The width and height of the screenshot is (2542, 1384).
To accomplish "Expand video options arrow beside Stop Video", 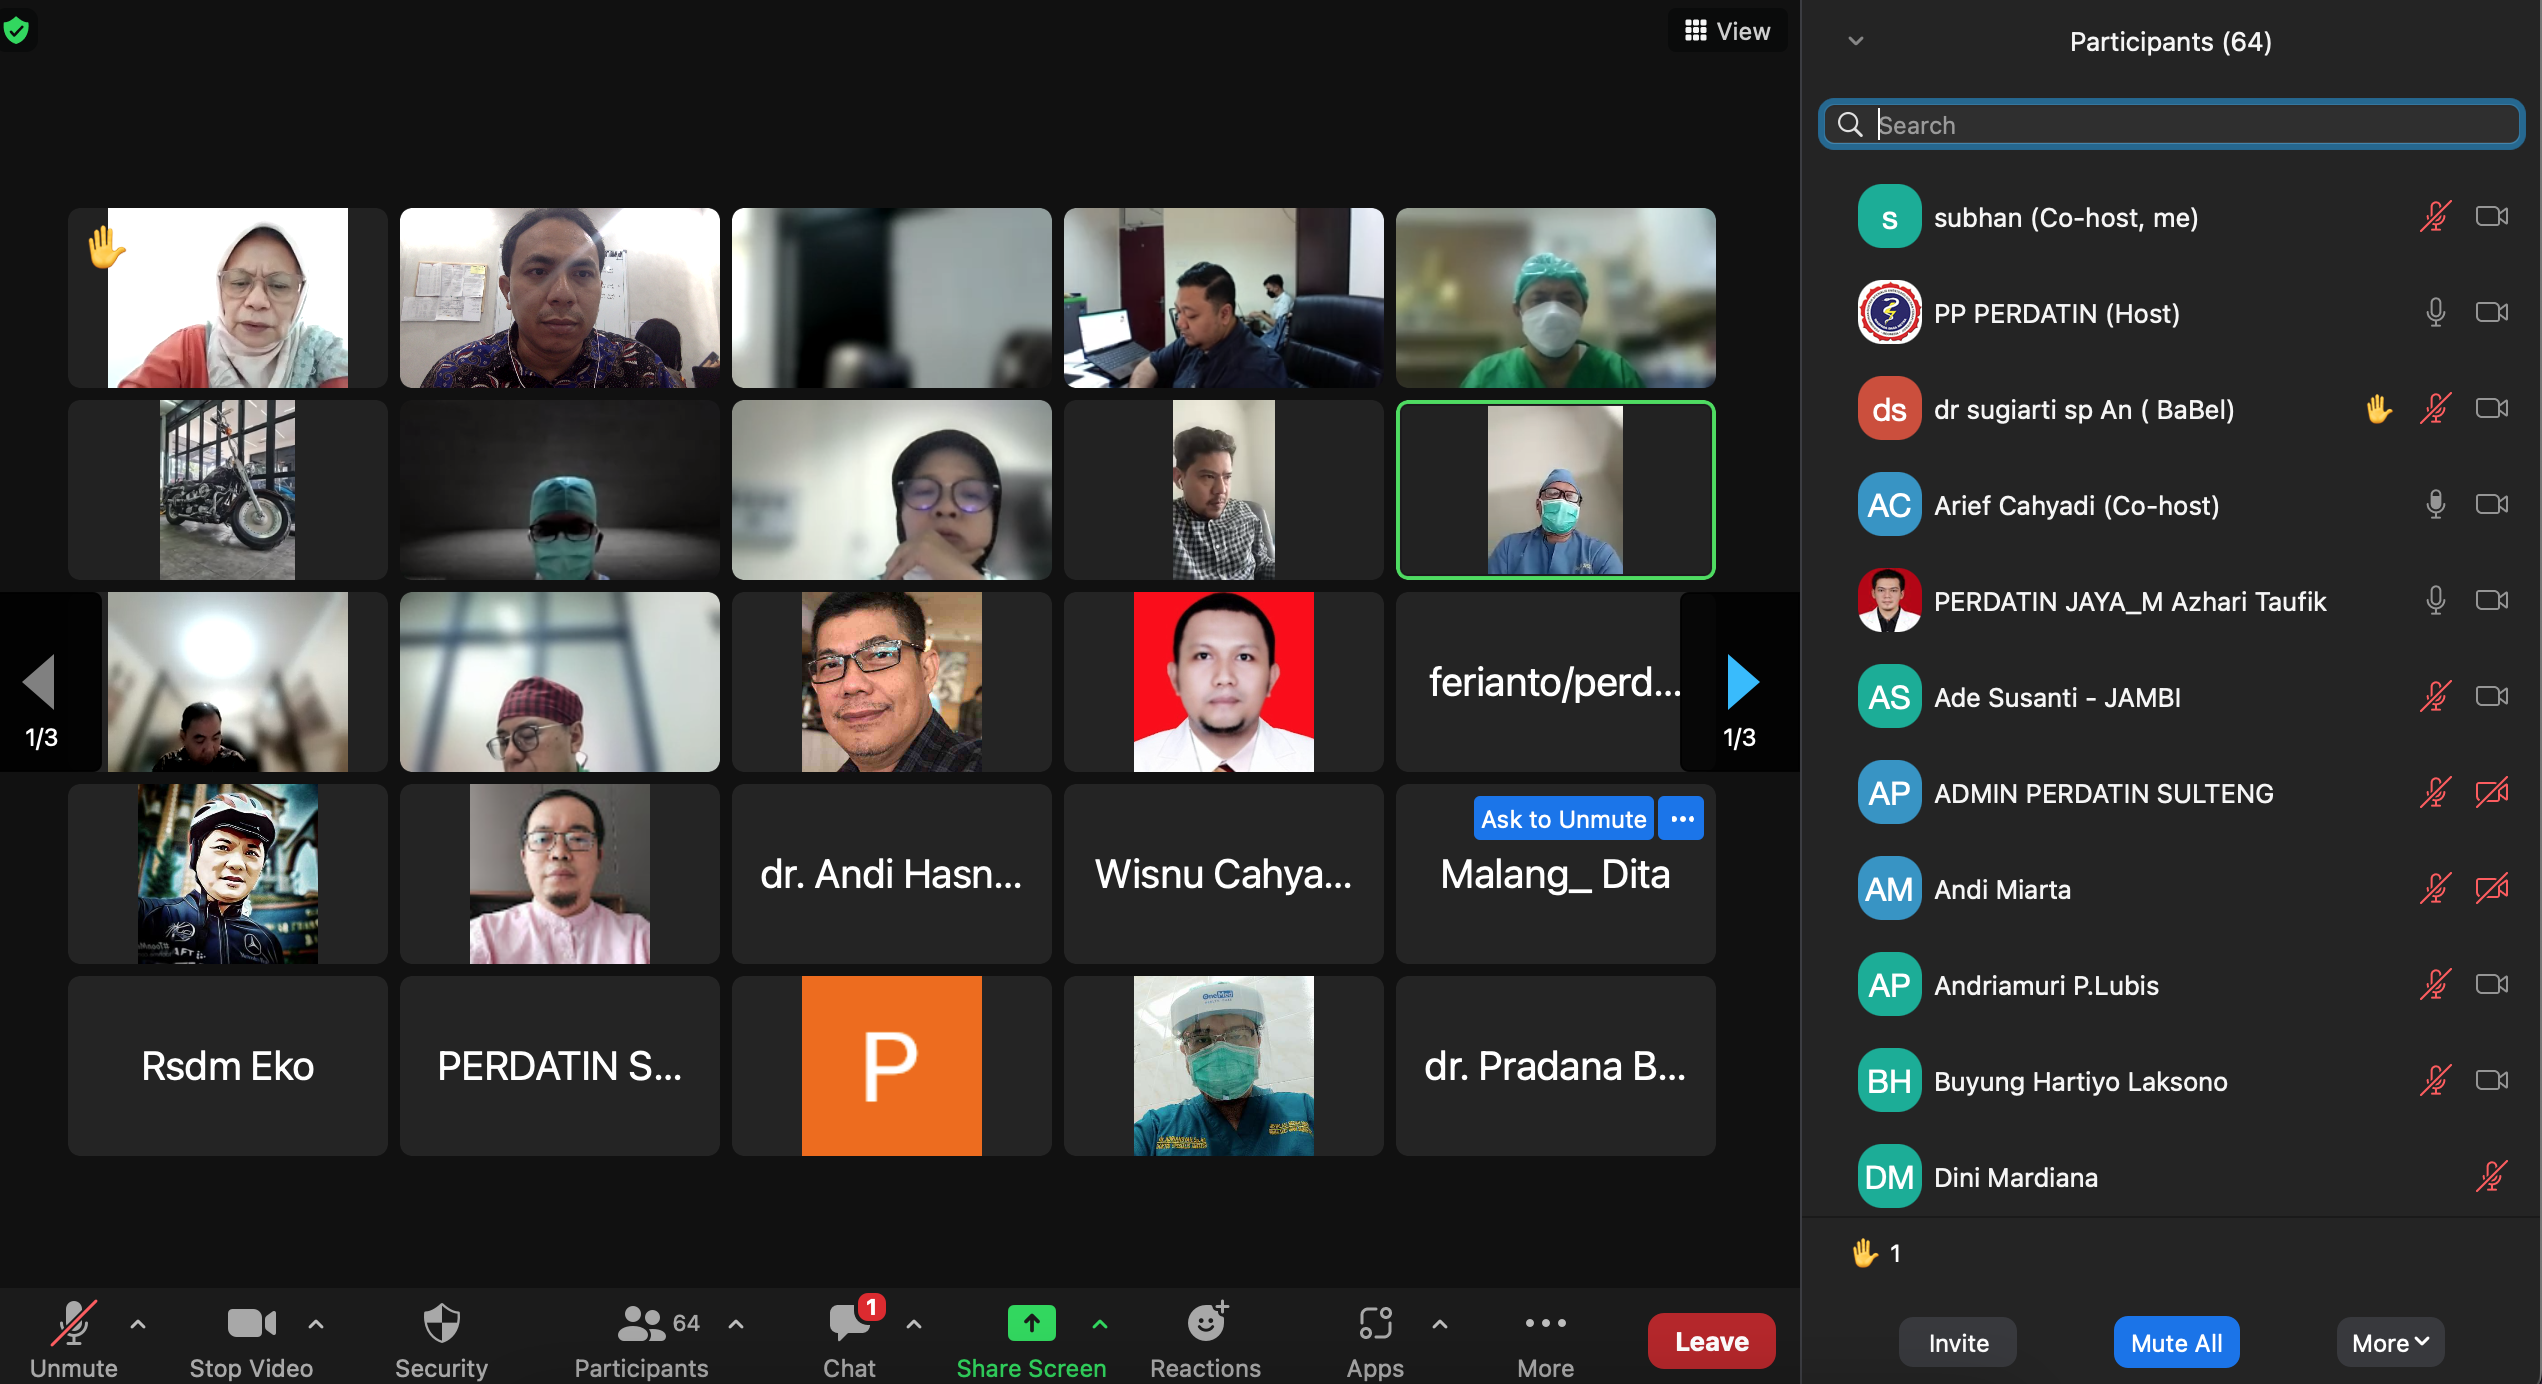I will [x=316, y=1324].
